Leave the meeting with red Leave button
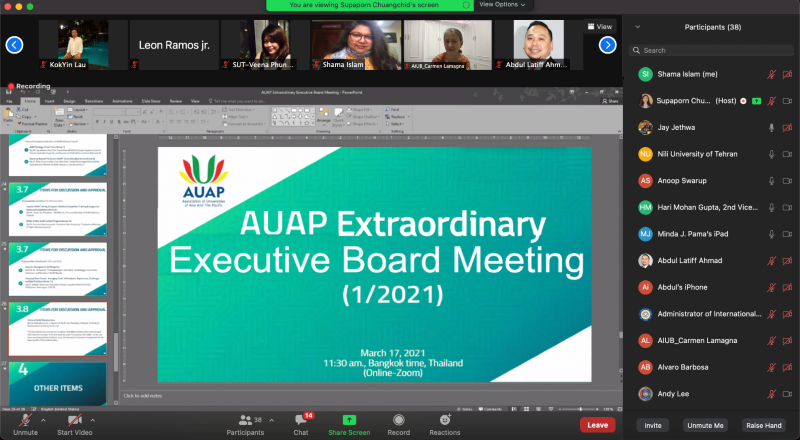Image resolution: width=800 pixels, height=440 pixels. 597,425
